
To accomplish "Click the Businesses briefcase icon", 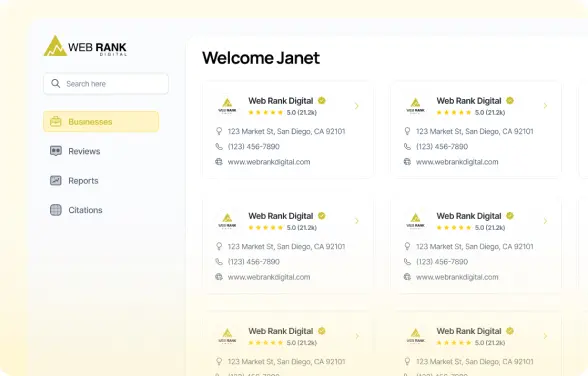I will [x=56, y=121].
